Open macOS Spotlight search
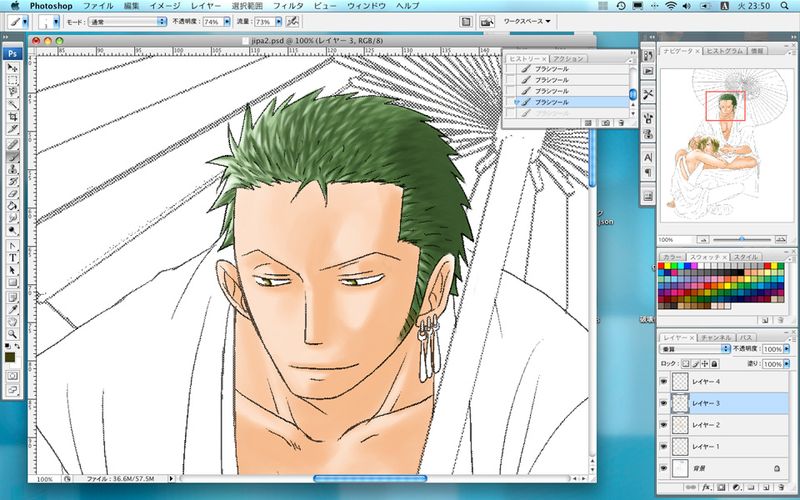 coord(785,6)
